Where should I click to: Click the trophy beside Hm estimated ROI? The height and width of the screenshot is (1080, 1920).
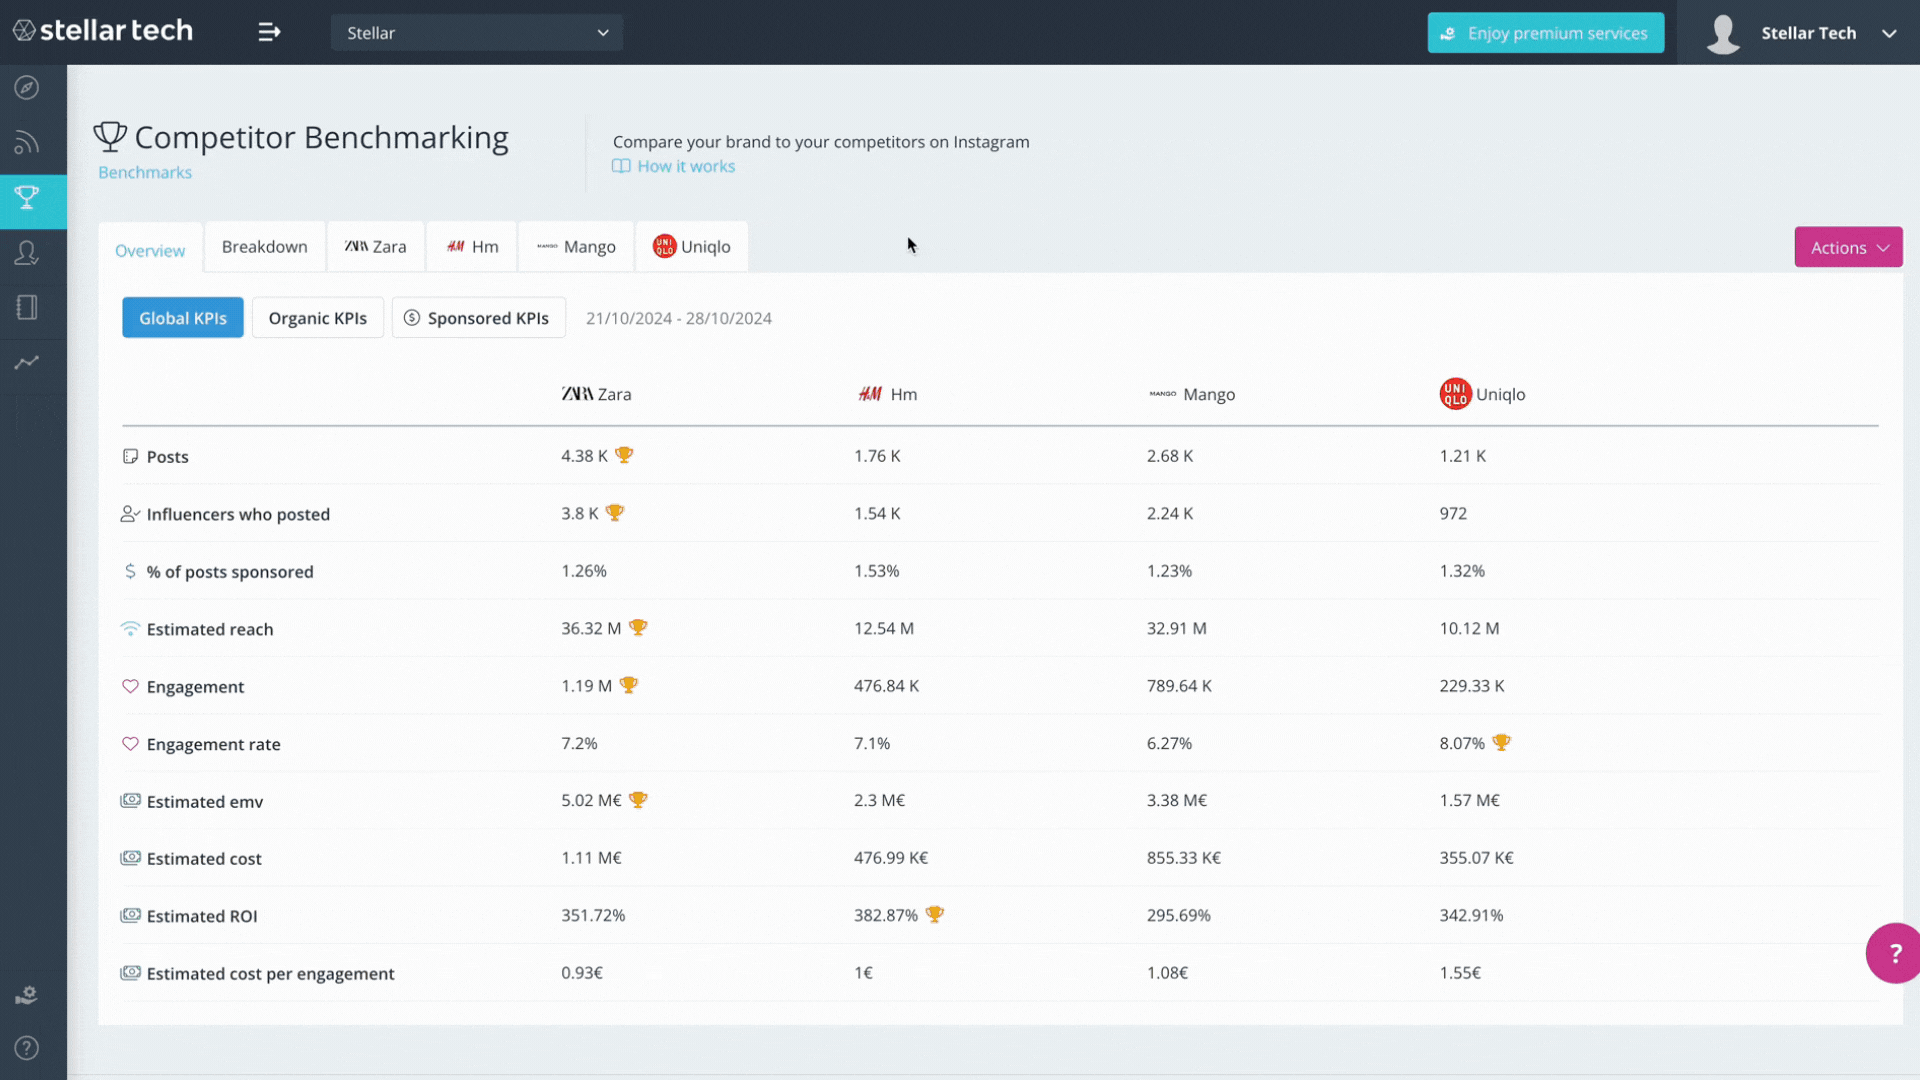coord(934,915)
